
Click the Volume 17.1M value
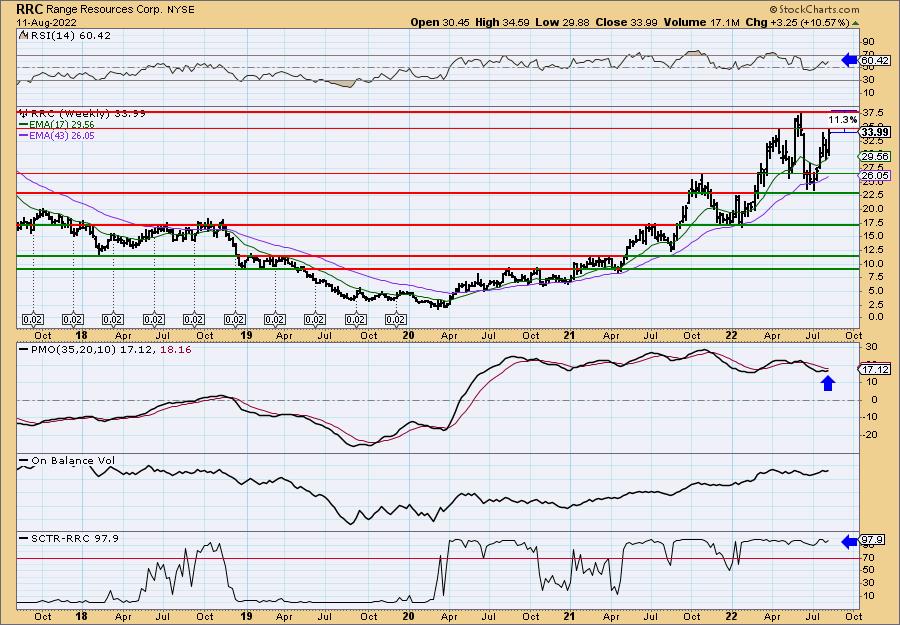(x=699, y=22)
